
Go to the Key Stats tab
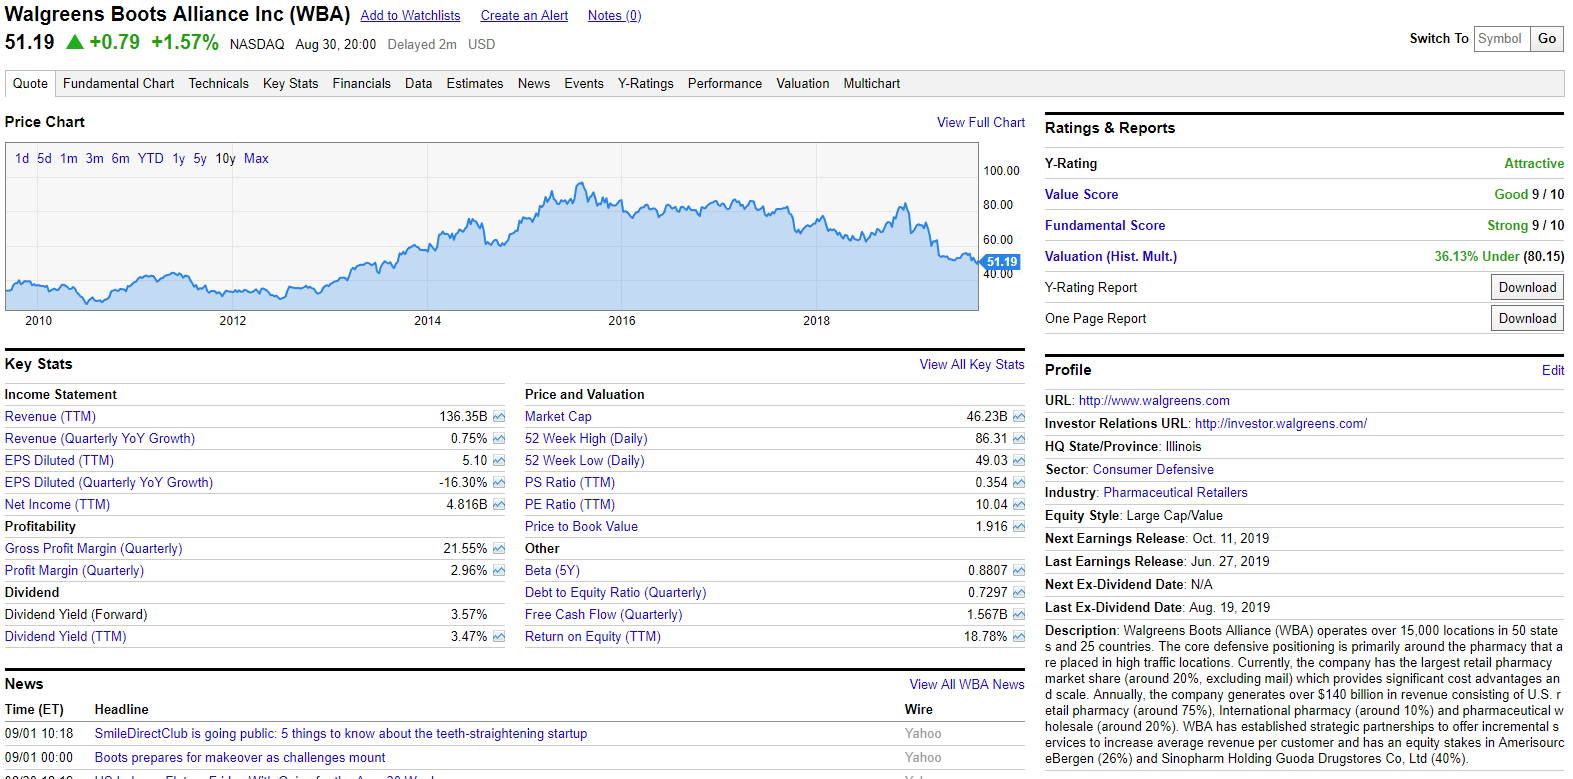290,84
